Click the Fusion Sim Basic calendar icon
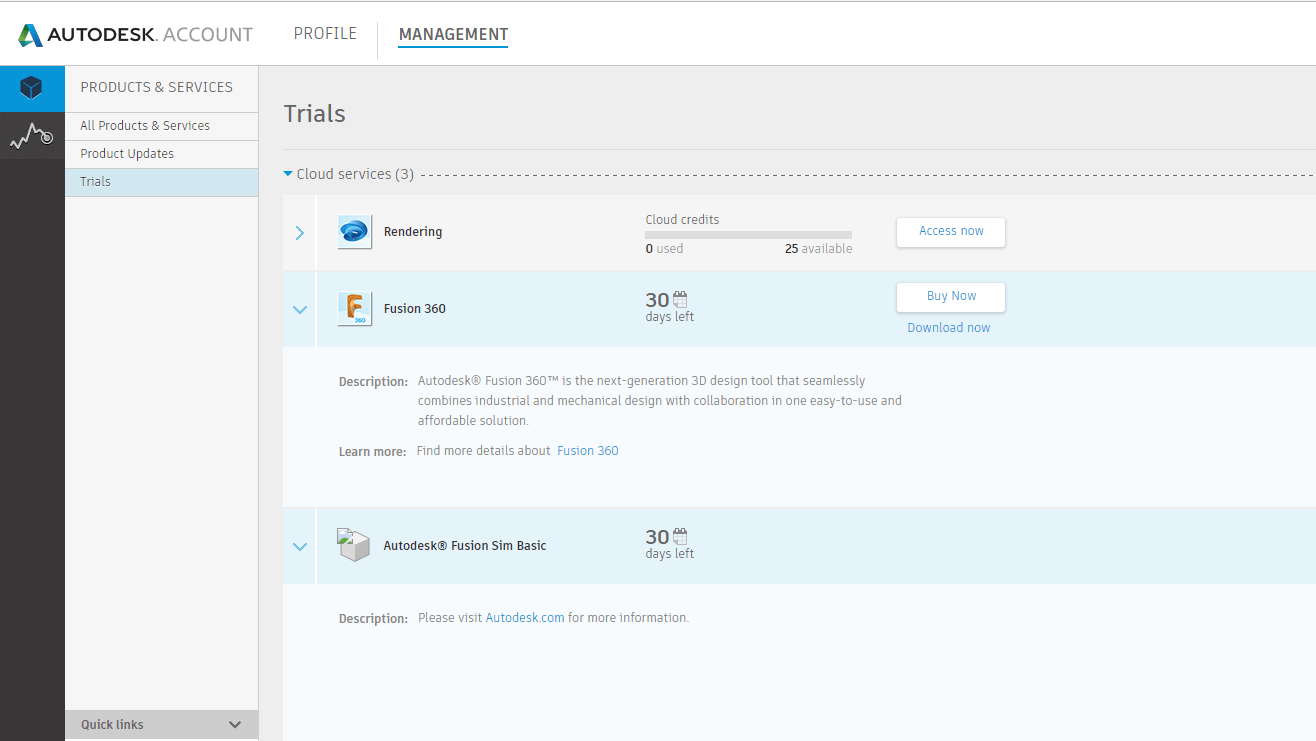Image resolution: width=1316 pixels, height=741 pixels. pyautogui.click(x=681, y=536)
